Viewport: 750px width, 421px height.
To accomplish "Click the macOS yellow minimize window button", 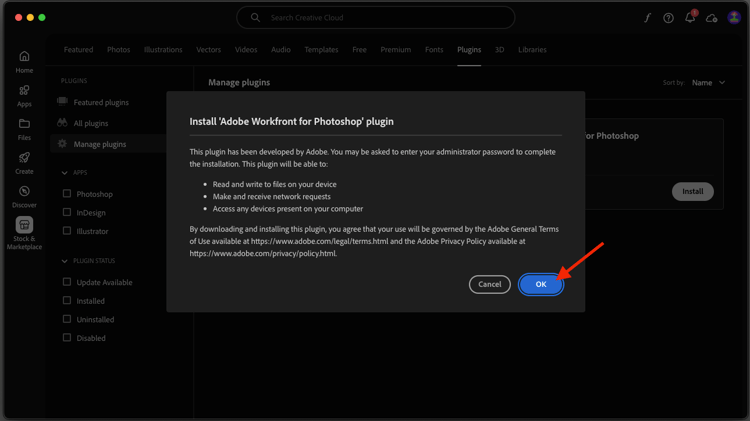I will (30, 17).
